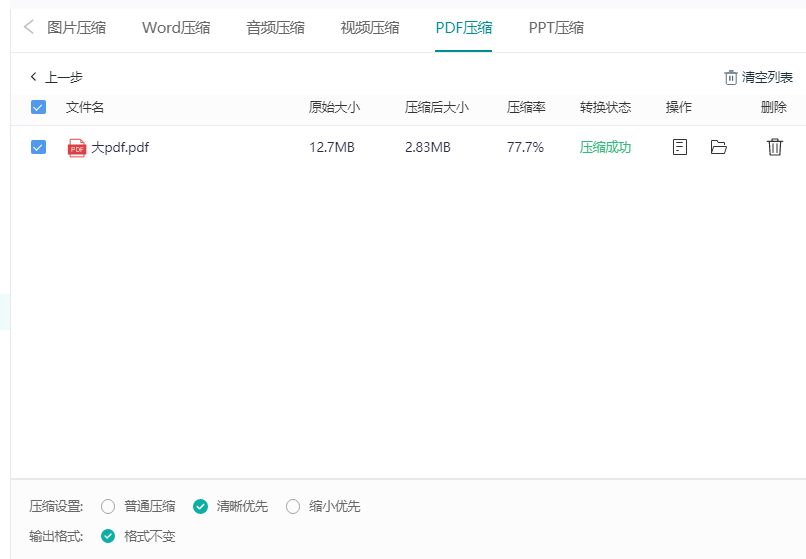Click the 转换状态 column header
Screen dimensions: 806x559
tap(605, 107)
